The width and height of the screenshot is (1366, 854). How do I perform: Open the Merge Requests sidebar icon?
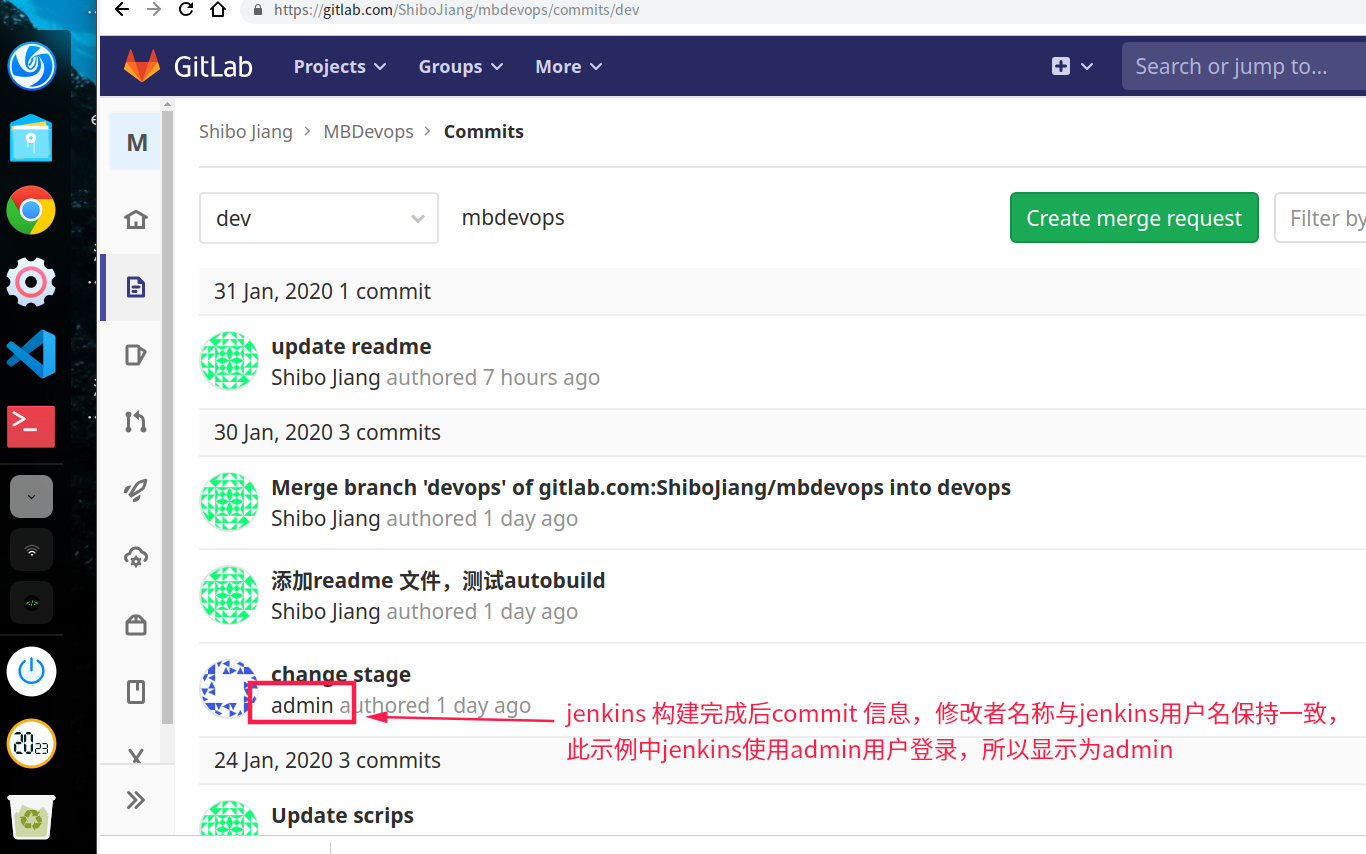coord(136,422)
